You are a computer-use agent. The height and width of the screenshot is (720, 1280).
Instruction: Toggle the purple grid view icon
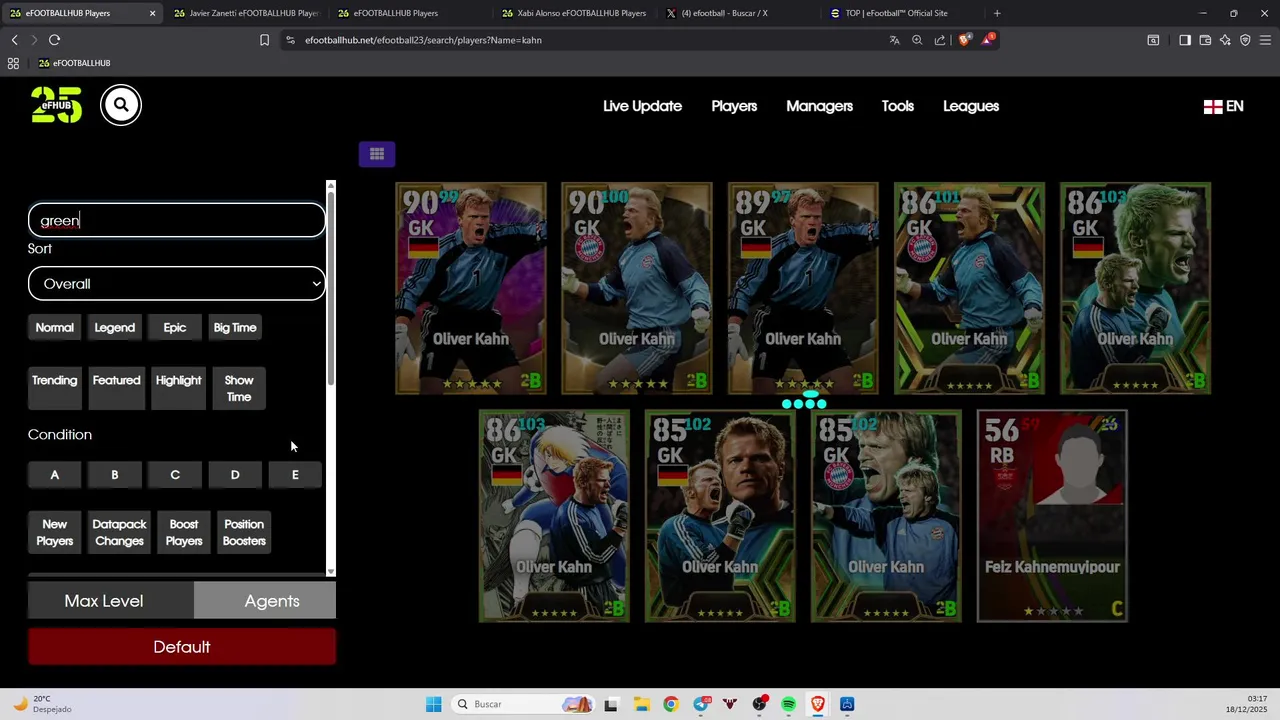click(x=377, y=154)
